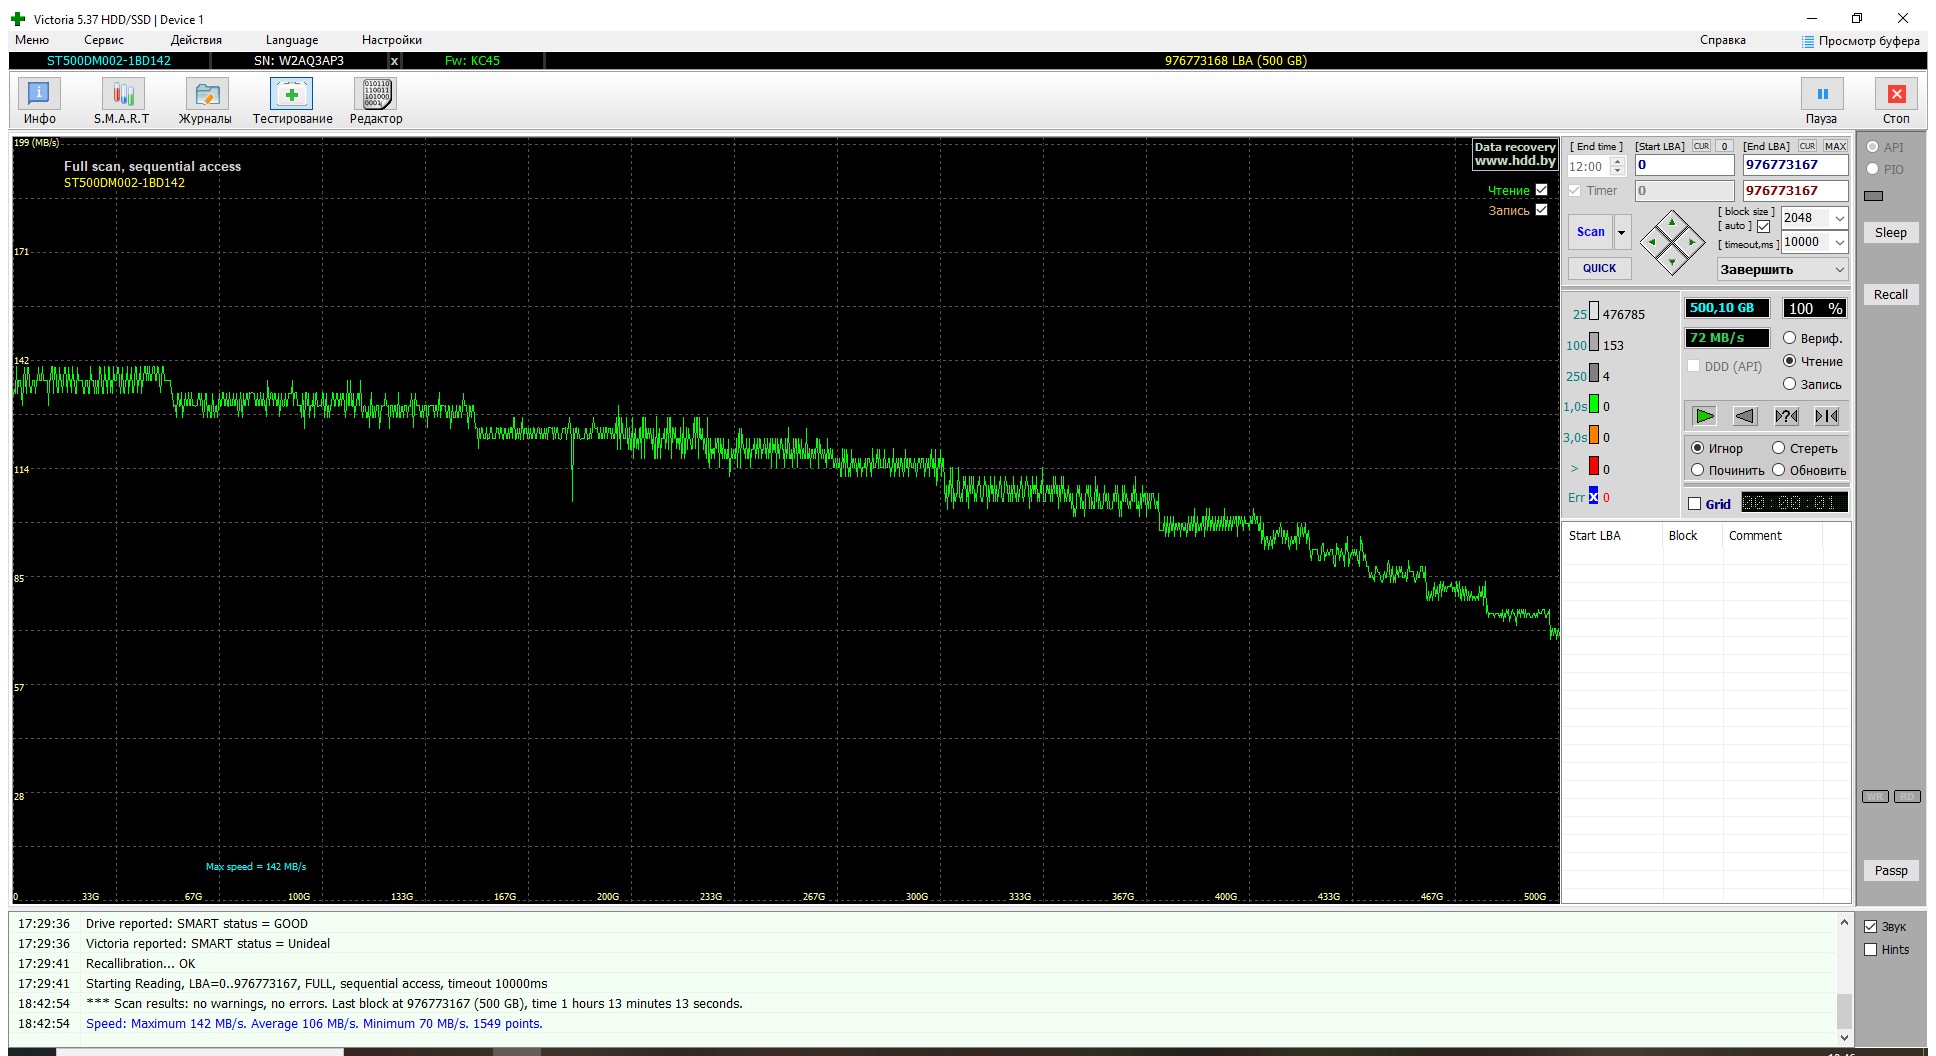Close the device tab with the x button
The image size is (1936, 1056).
pos(394,61)
